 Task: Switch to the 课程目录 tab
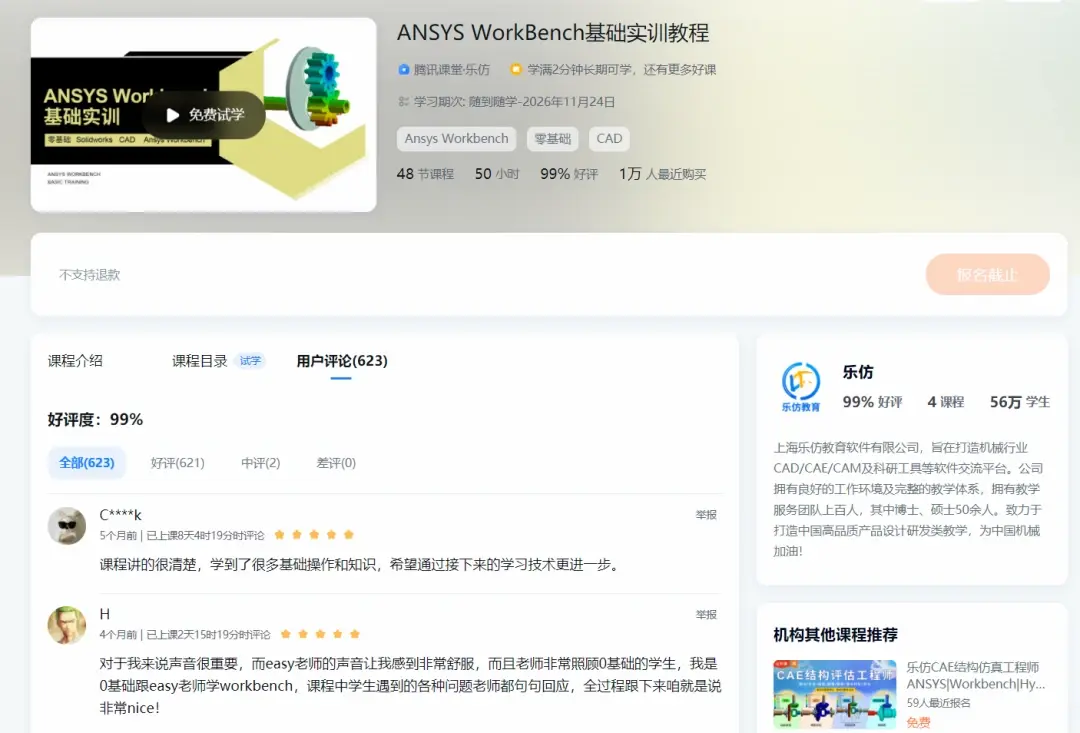(200, 361)
